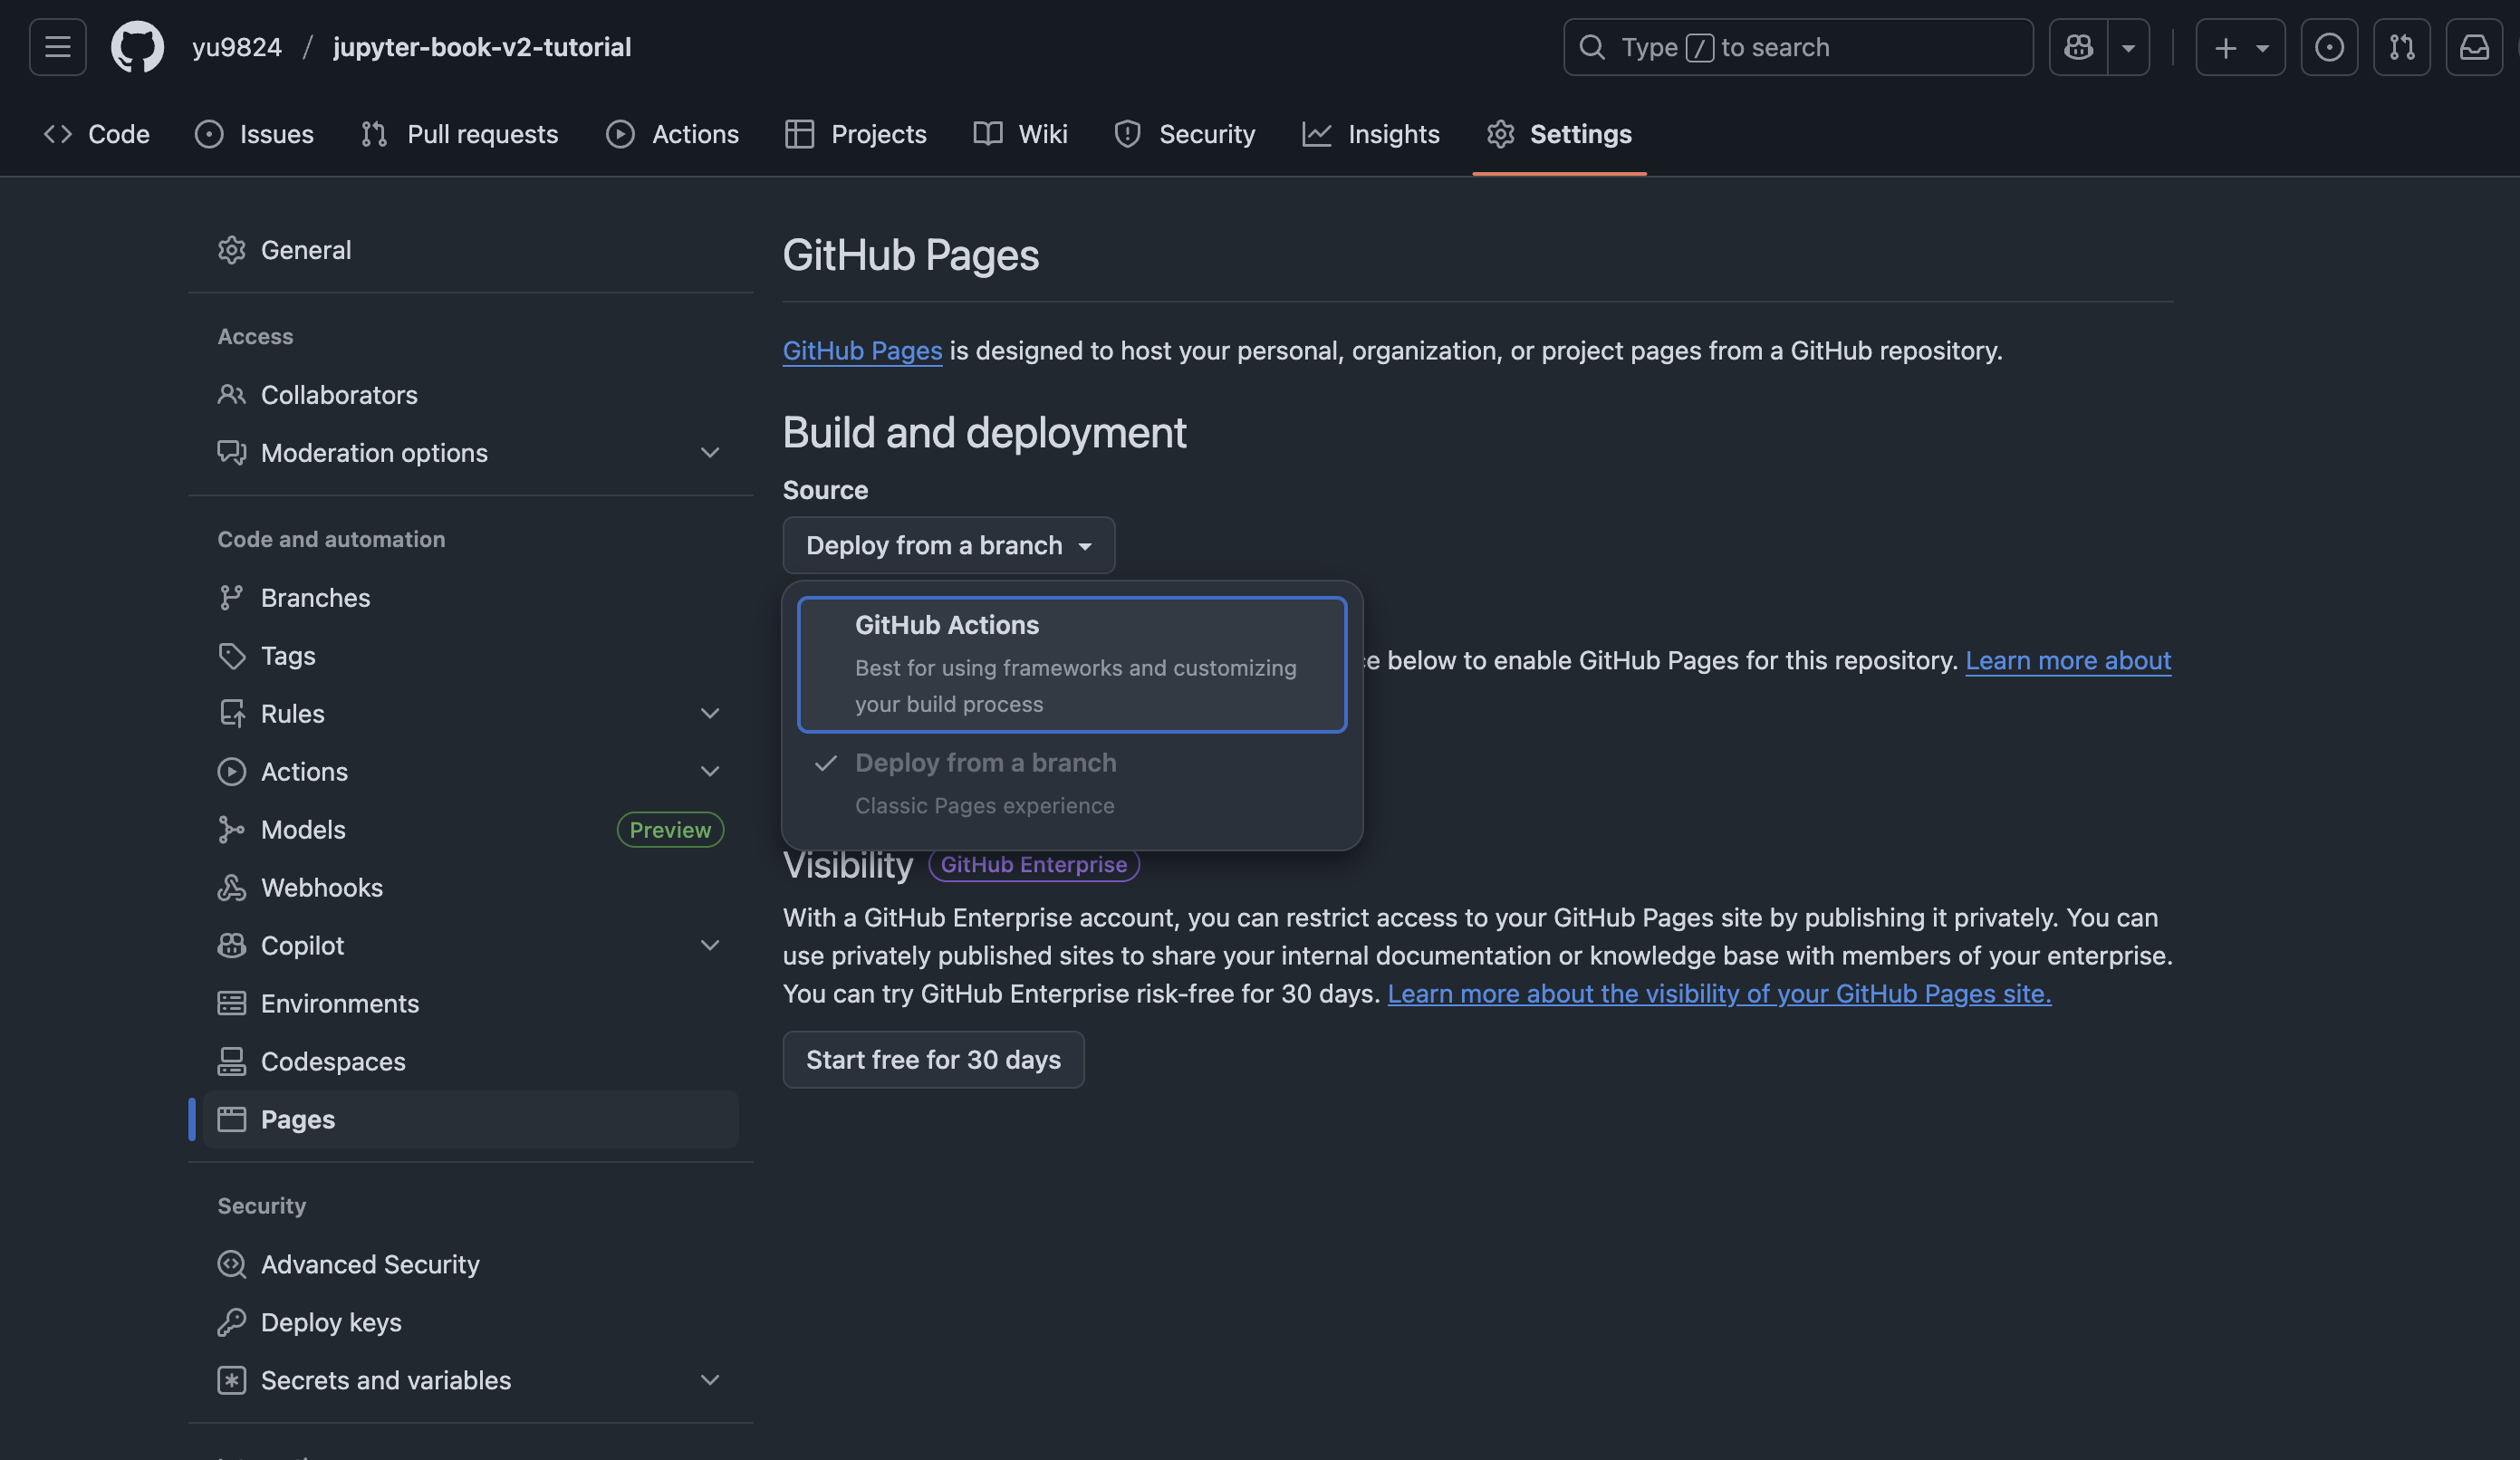This screenshot has height=1460, width=2520.
Task: Click the Deploy keys key icon
Action: [x=231, y=1323]
